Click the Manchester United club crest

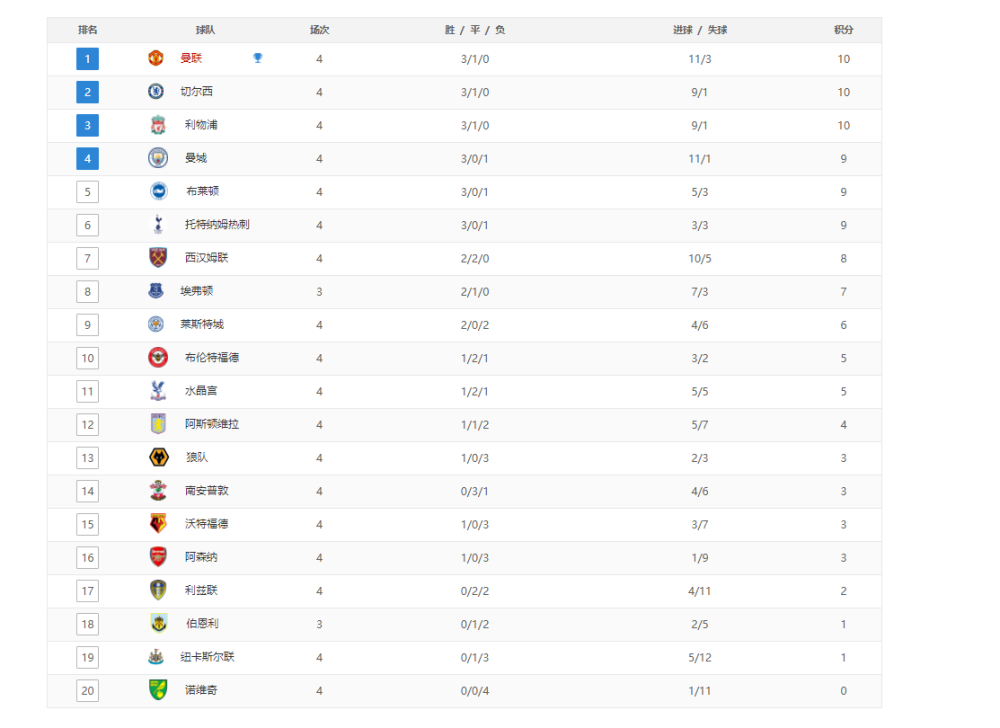pos(156,59)
